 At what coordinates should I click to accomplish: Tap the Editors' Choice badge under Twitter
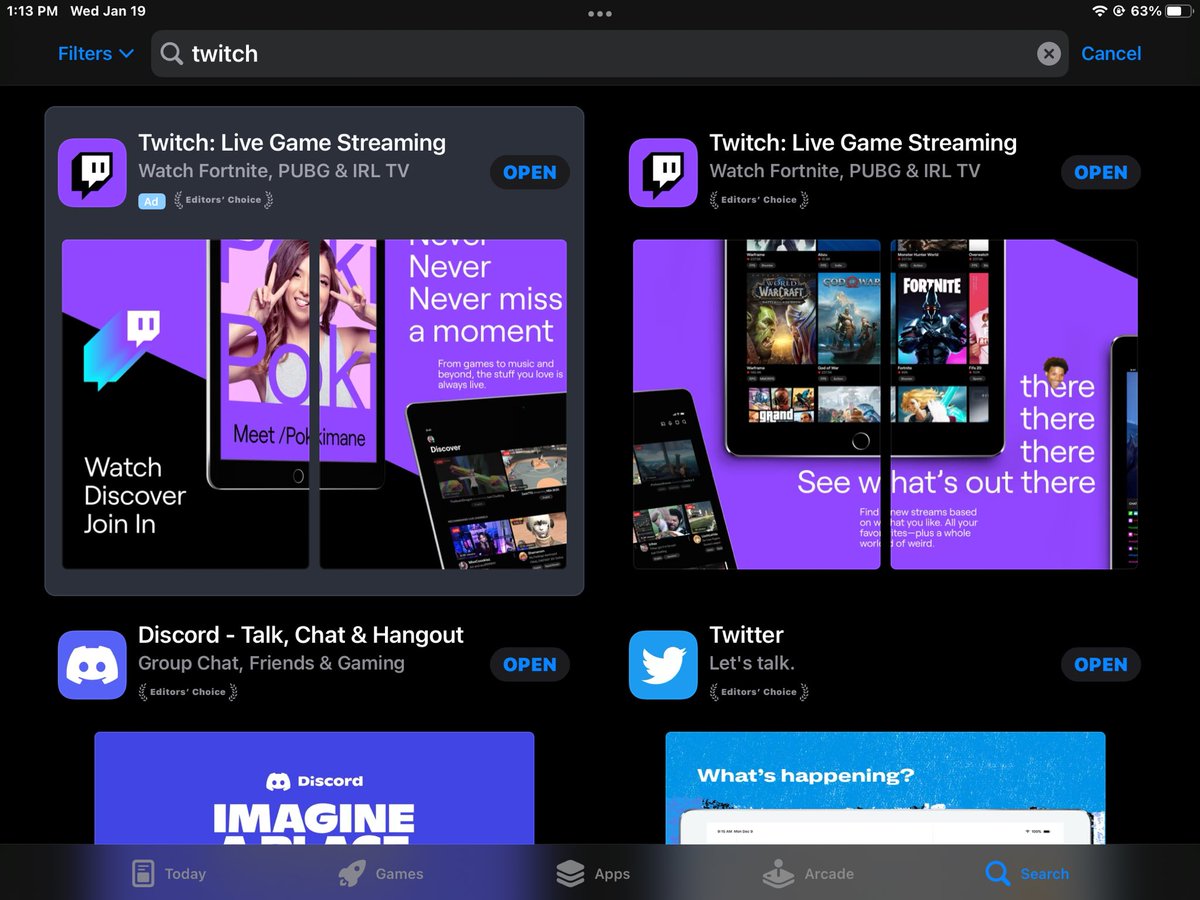[759, 692]
